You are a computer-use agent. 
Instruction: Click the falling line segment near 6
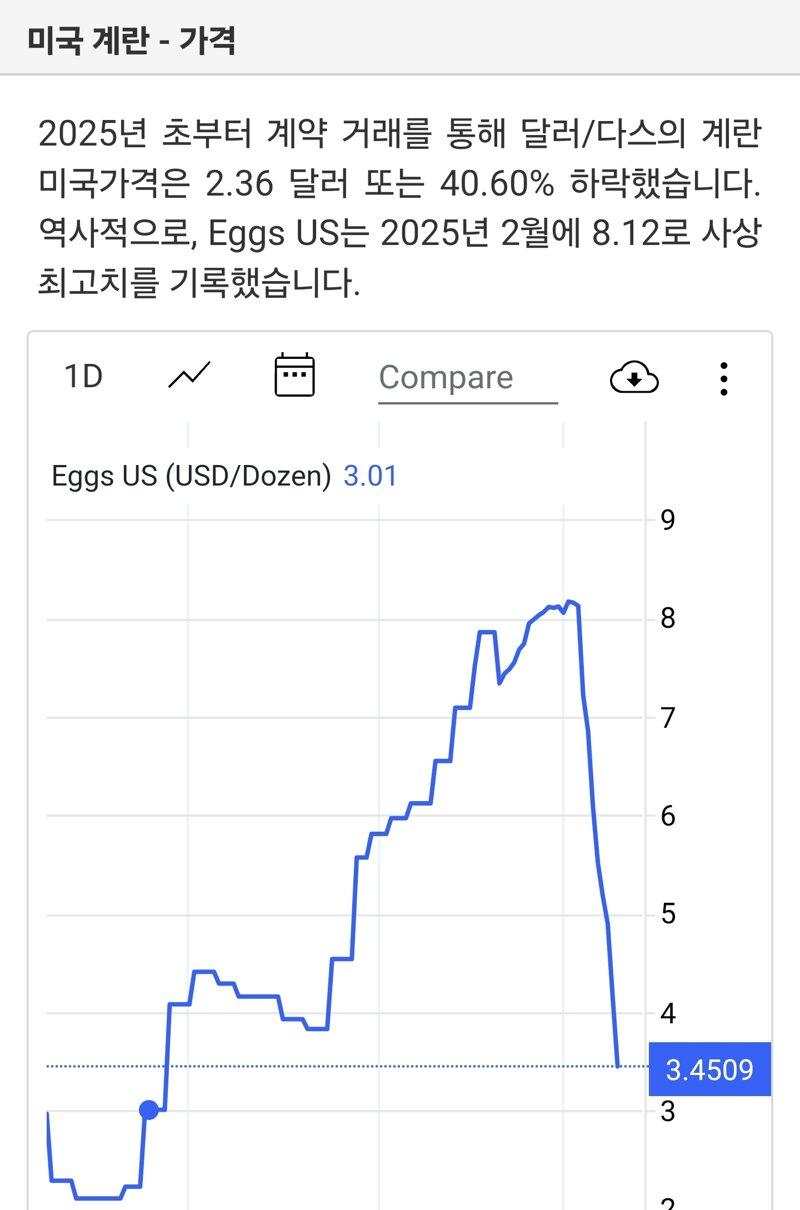594,815
